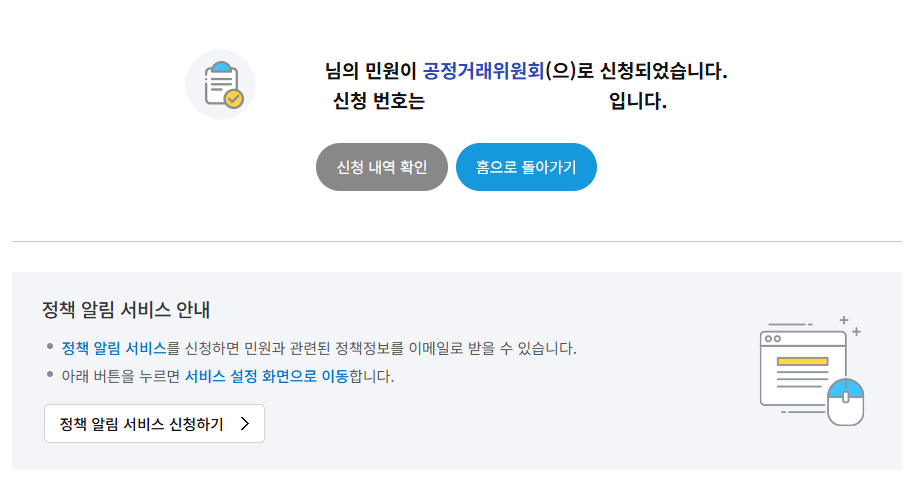Select 정책 알림 서비스 신청하기 button

154,424
